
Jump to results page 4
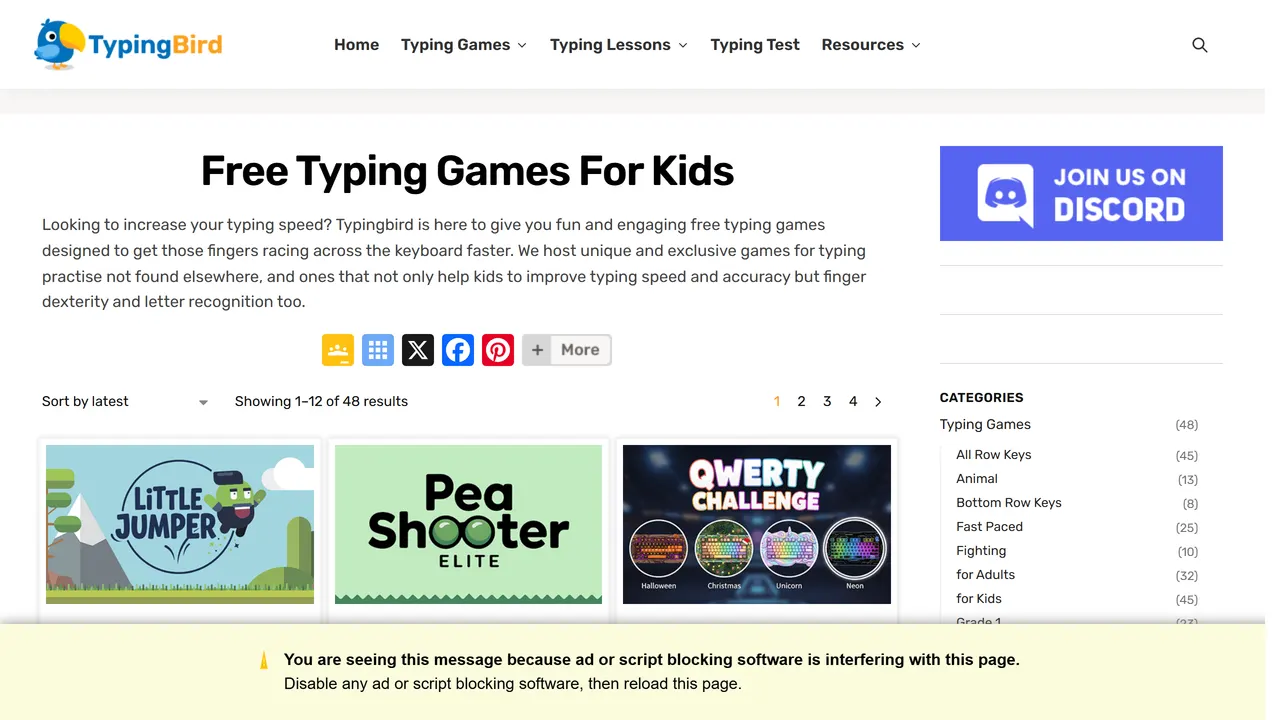(853, 402)
